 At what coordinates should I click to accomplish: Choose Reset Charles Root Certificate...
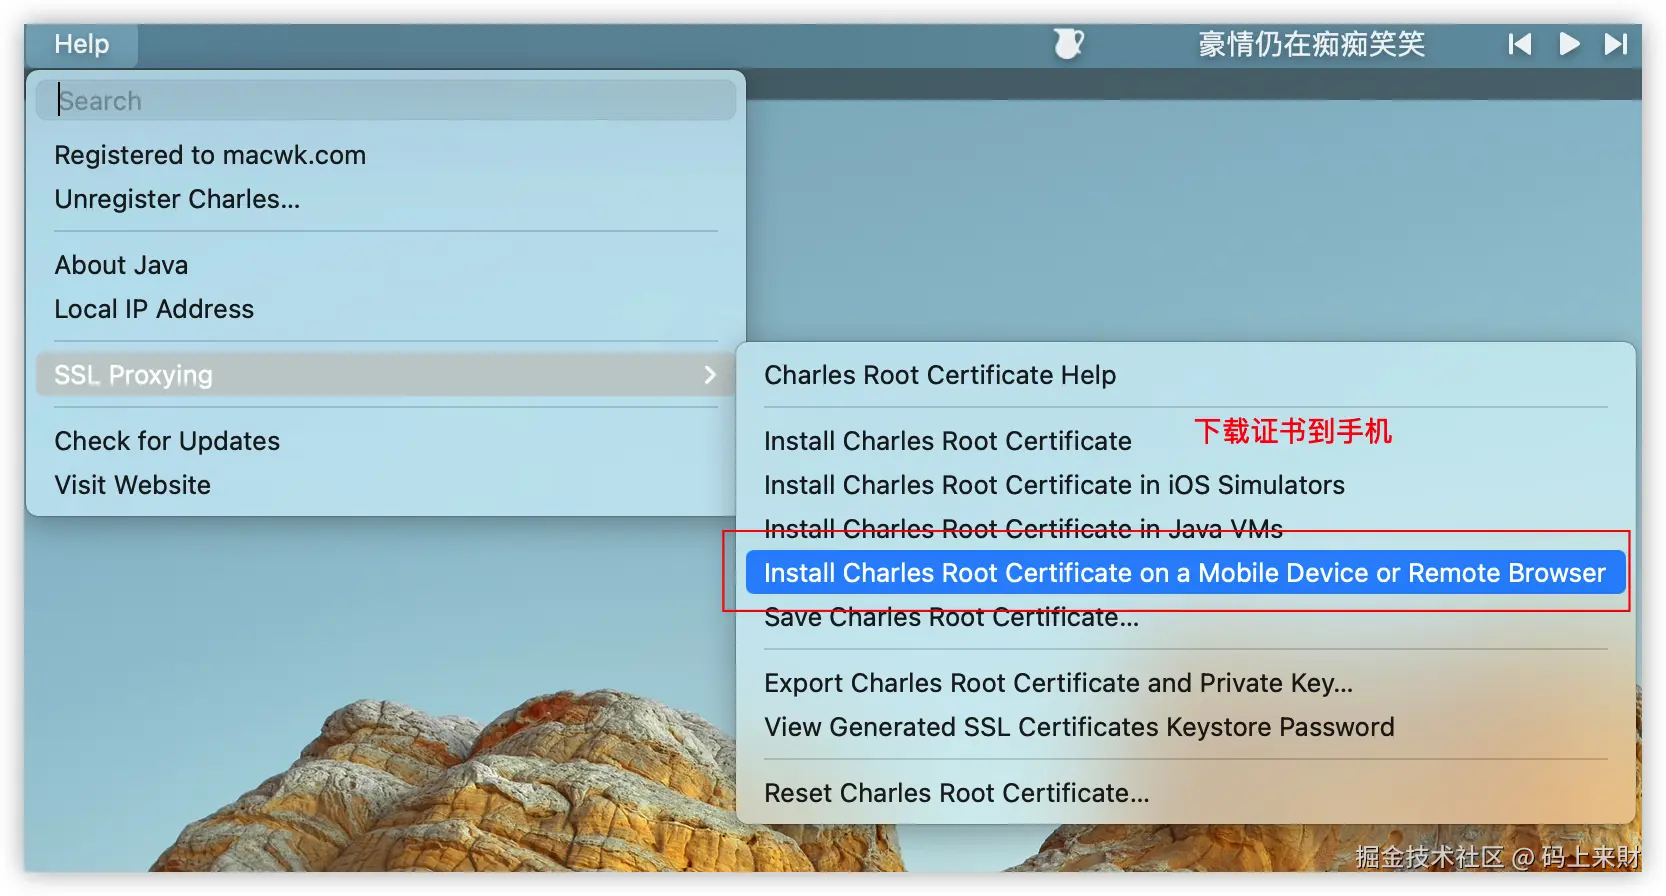coord(956,793)
